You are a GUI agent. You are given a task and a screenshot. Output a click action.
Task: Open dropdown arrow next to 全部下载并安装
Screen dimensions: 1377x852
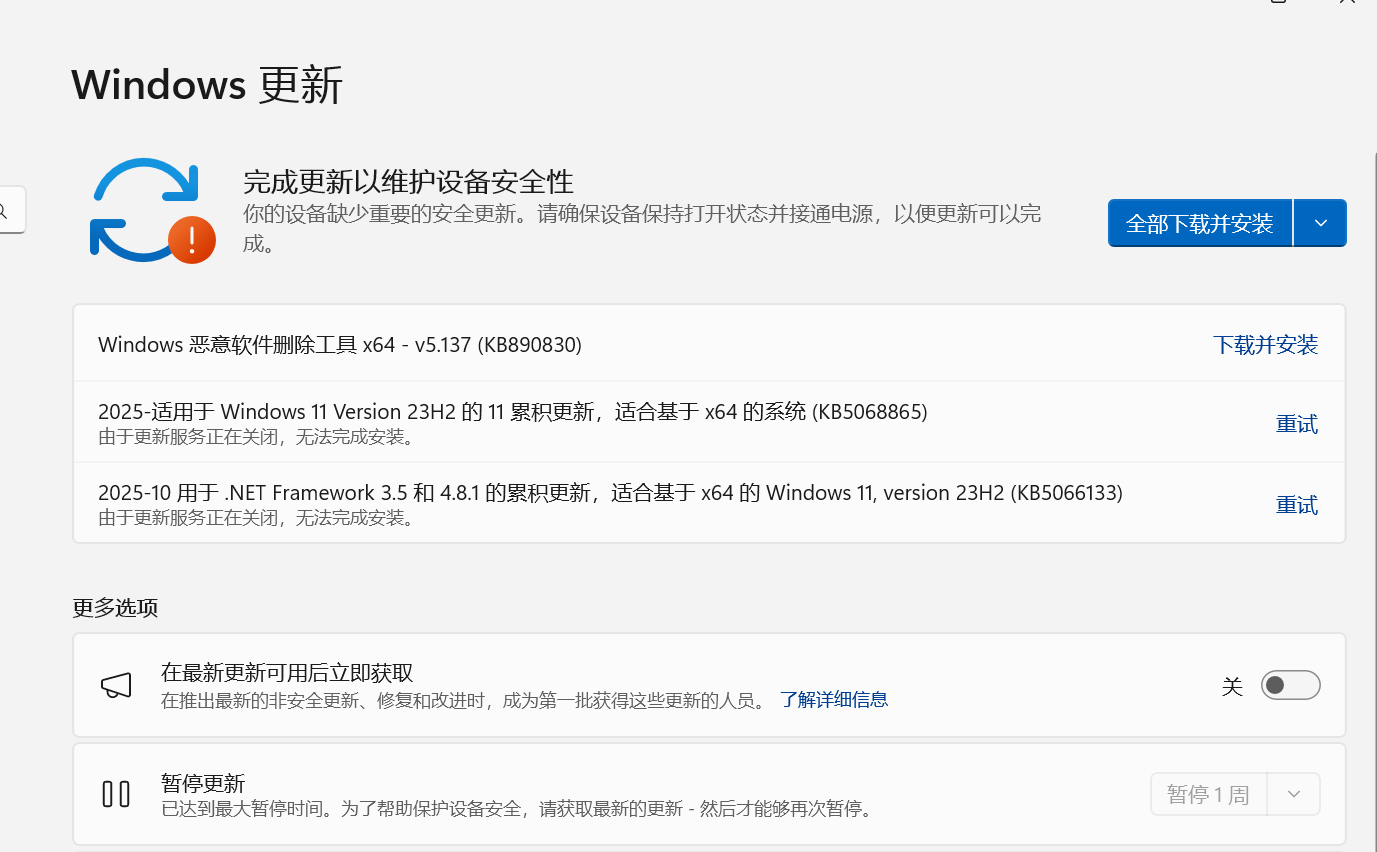tap(1321, 223)
